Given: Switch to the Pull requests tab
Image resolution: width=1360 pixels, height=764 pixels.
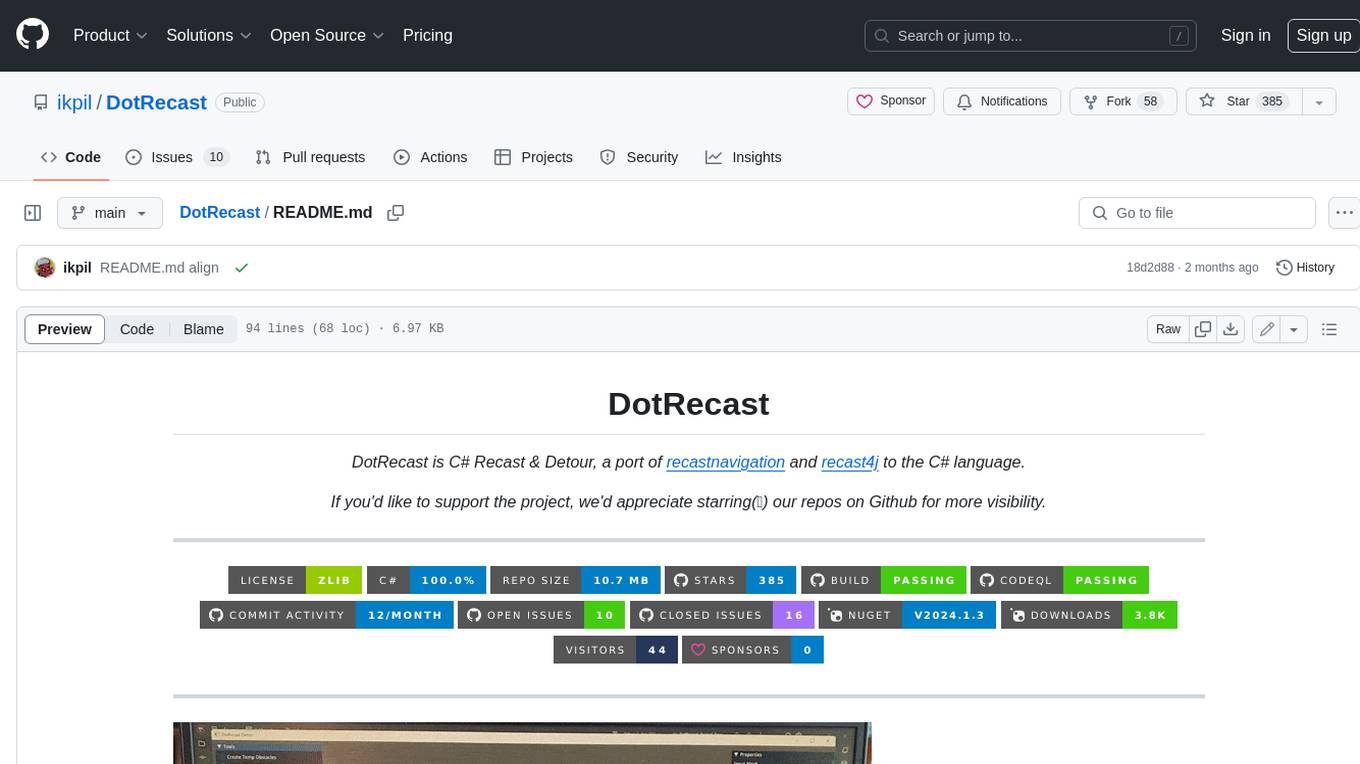Looking at the screenshot, I should tap(310, 157).
